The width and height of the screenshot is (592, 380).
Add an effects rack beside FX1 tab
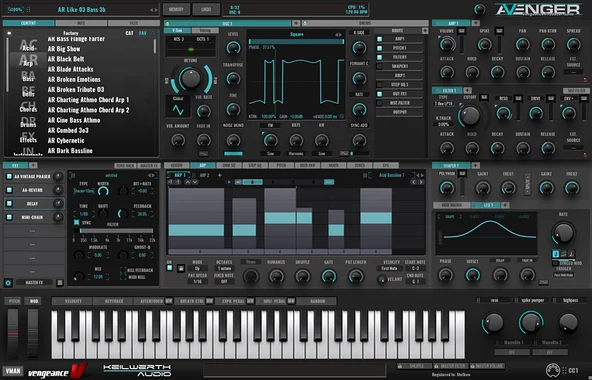tap(33, 165)
